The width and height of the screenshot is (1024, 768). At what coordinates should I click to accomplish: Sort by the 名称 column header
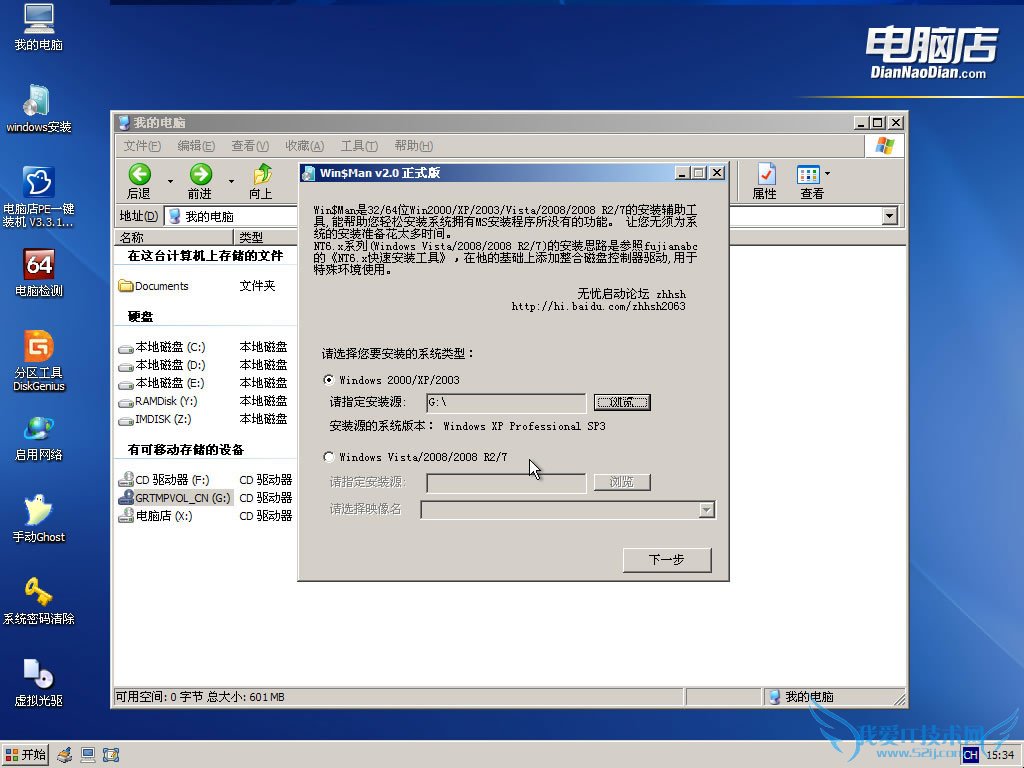point(174,237)
